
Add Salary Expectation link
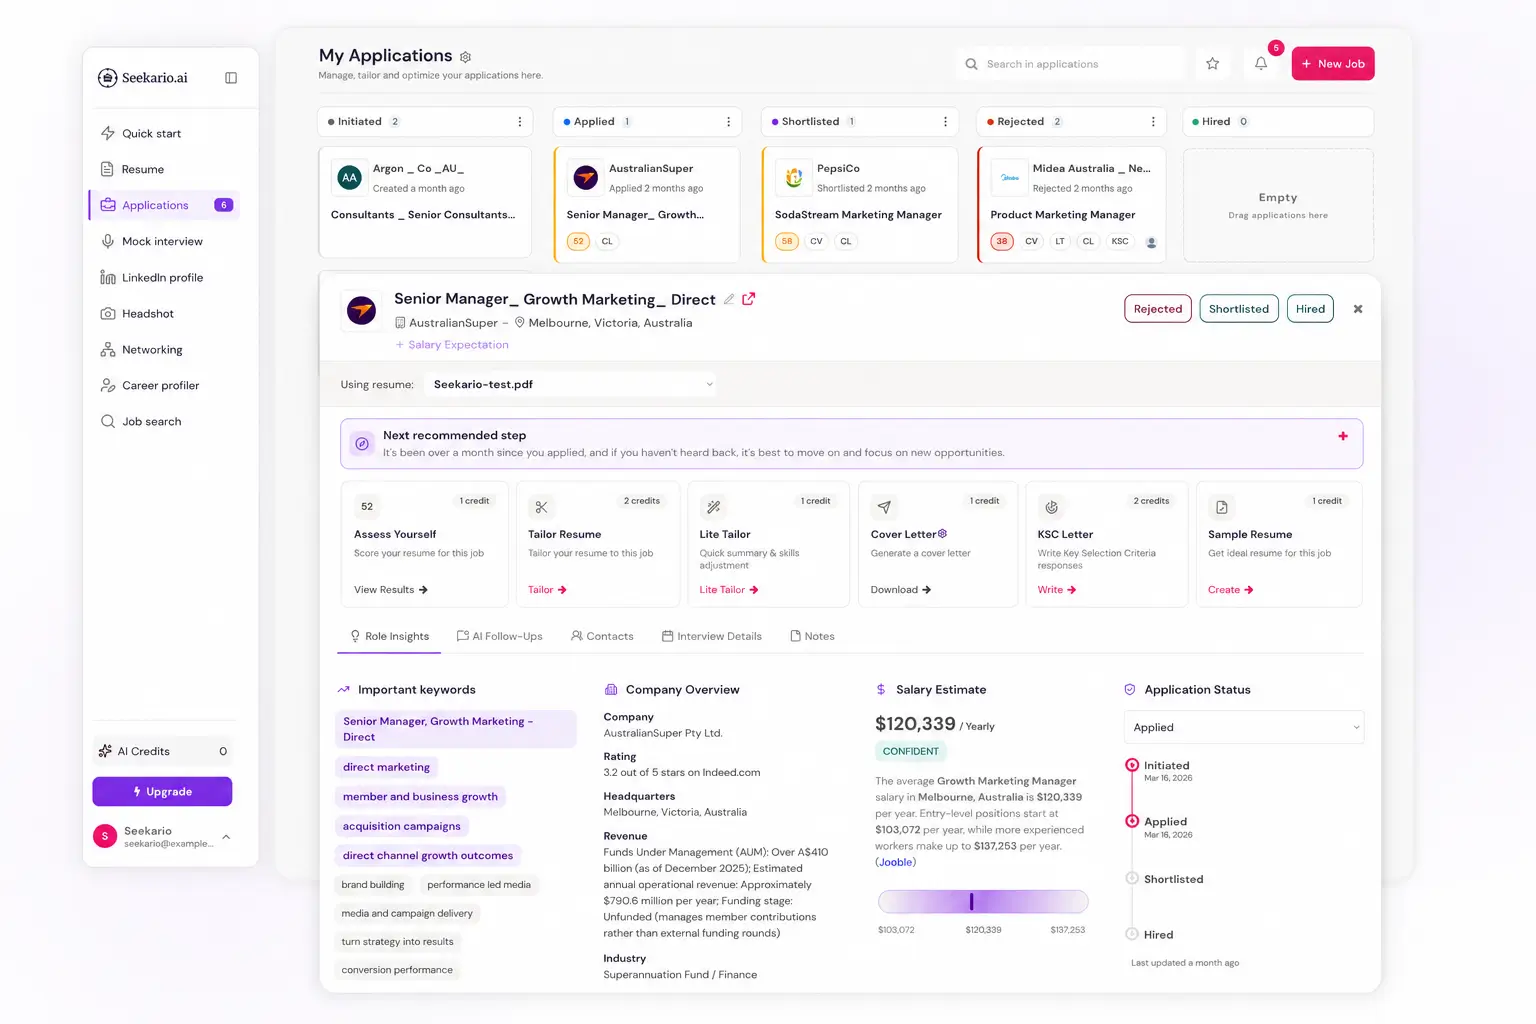pyautogui.click(x=452, y=345)
